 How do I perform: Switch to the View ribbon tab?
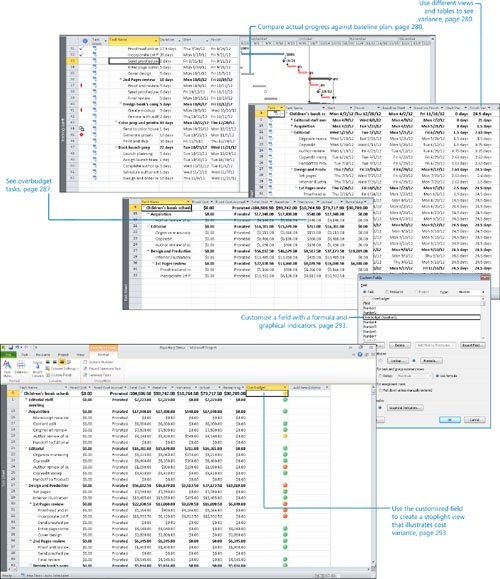80,354
